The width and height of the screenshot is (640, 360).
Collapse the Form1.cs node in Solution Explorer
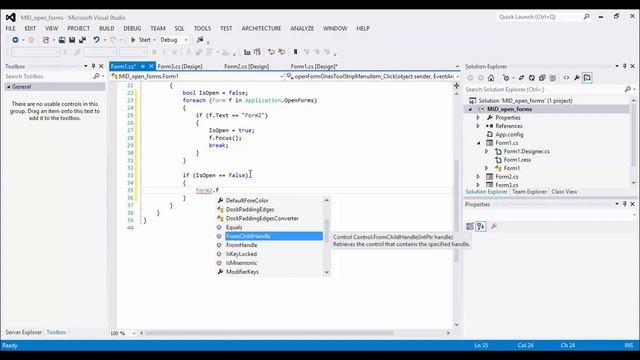[x=478, y=143]
